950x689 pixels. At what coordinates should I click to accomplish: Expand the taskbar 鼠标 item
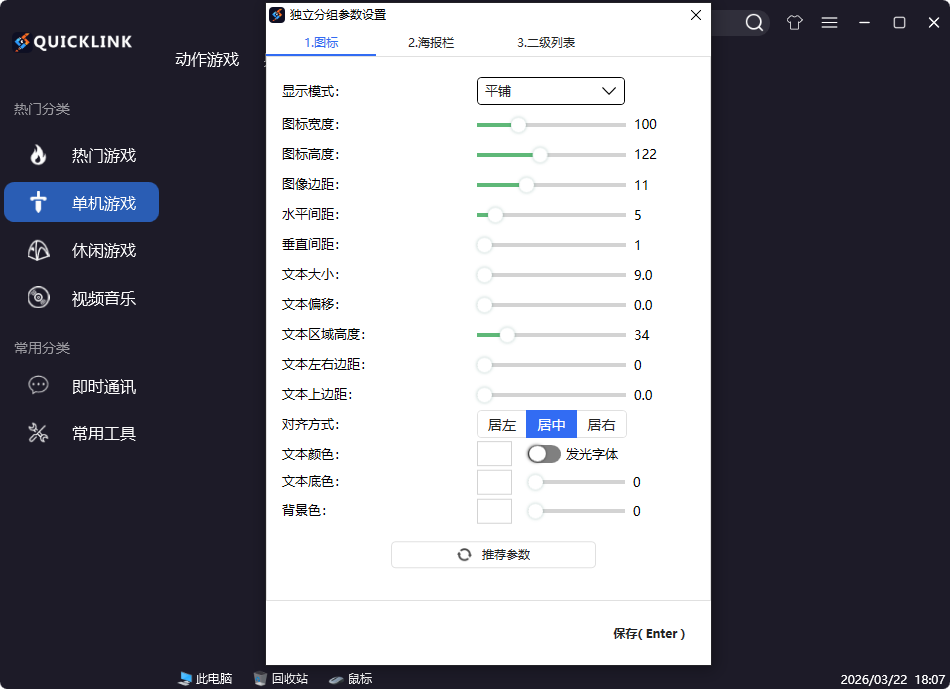(350, 678)
